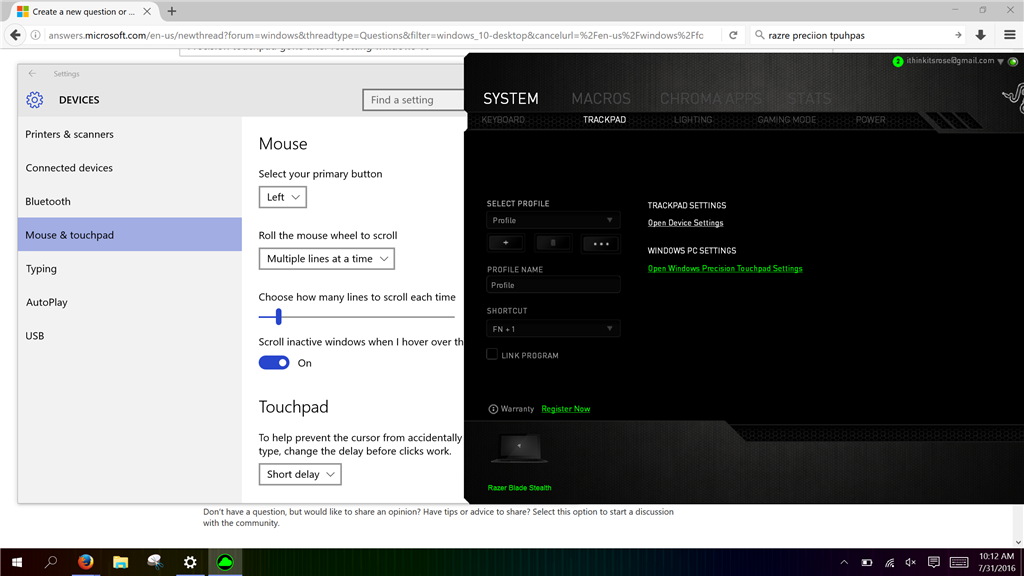
Task: Click the search go arrow in search box
Action: point(958,35)
